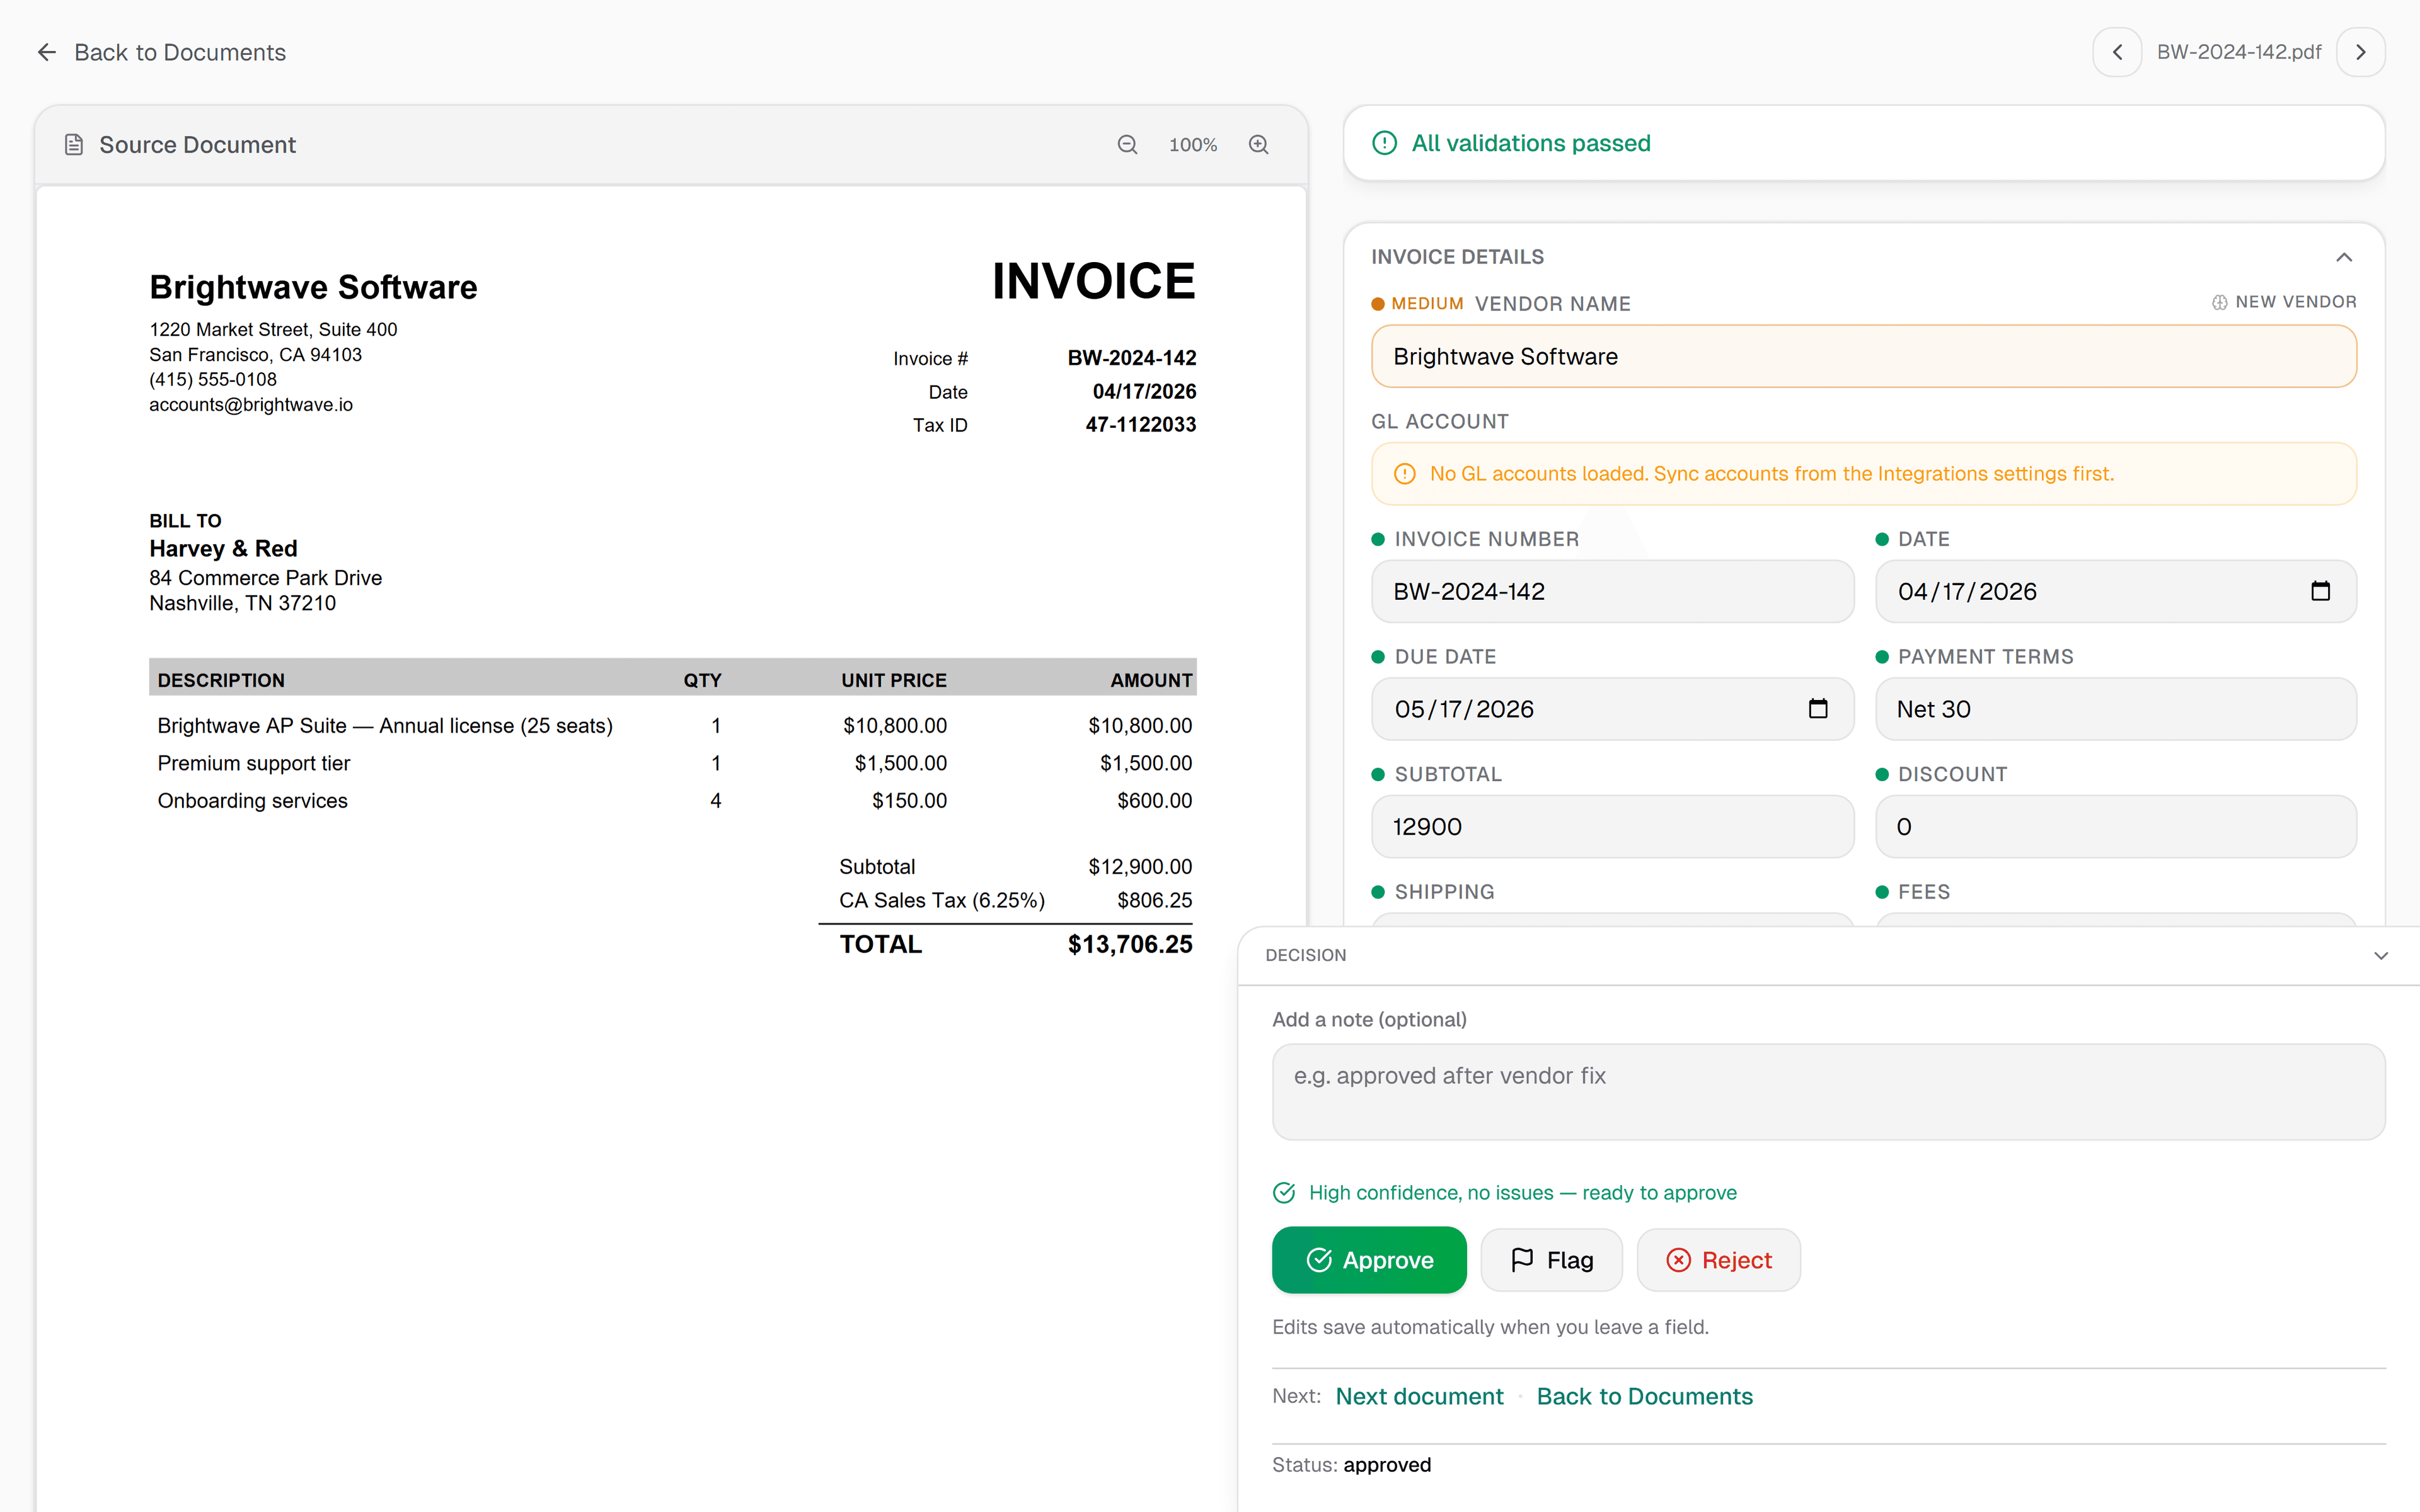Click the Invoice Number input field
The height and width of the screenshot is (1512, 2420).
(x=1612, y=591)
